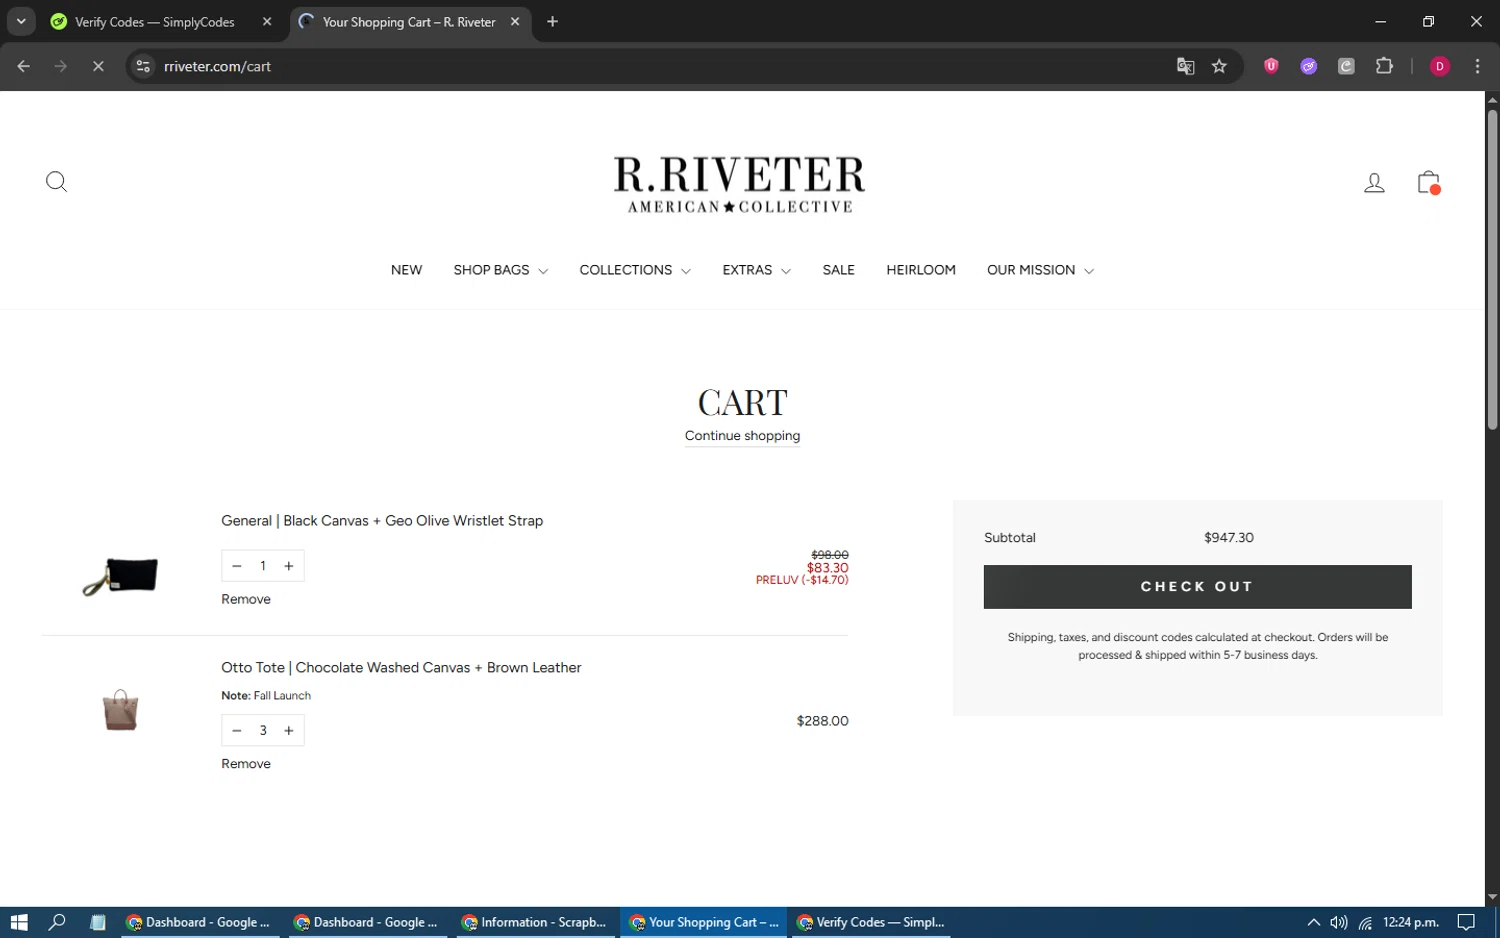The height and width of the screenshot is (938, 1500).
Task: Open site information icon in address bar
Action: pos(143,66)
